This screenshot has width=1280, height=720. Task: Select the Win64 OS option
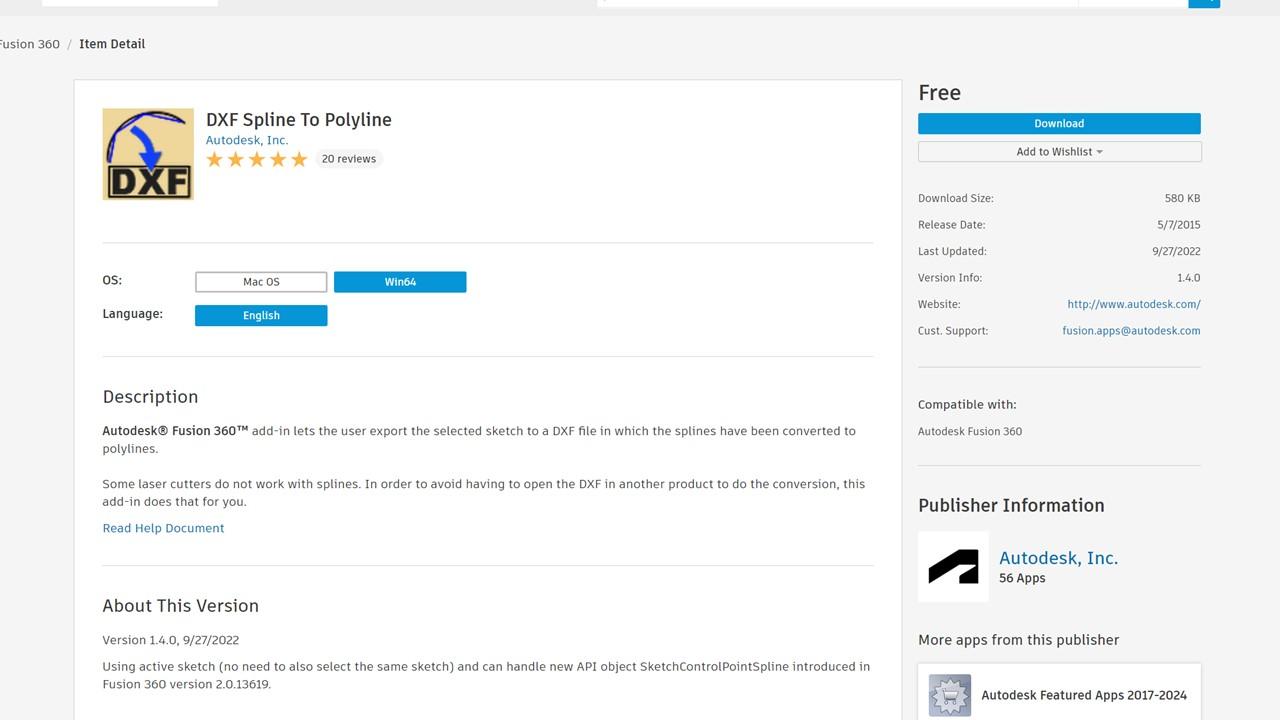[400, 282]
